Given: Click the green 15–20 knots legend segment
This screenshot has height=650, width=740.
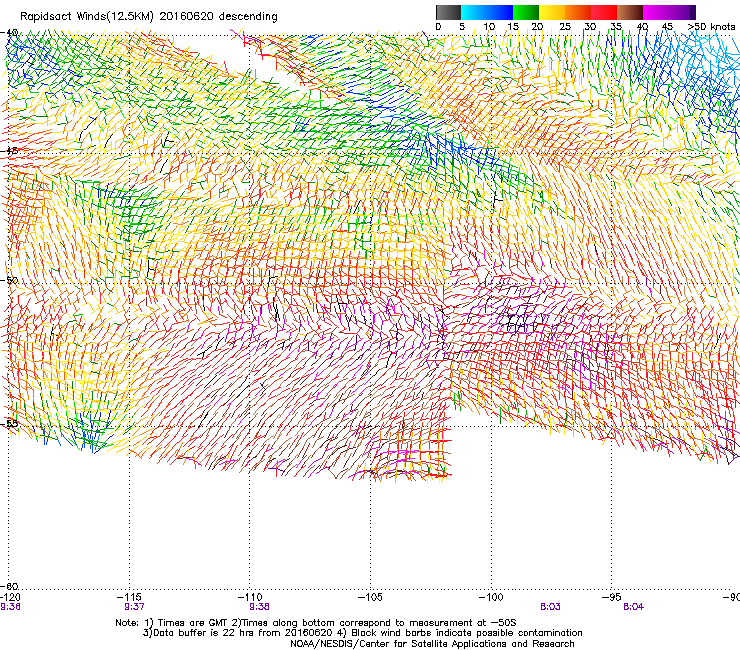Looking at the screenshot, I should coord(526,12).
